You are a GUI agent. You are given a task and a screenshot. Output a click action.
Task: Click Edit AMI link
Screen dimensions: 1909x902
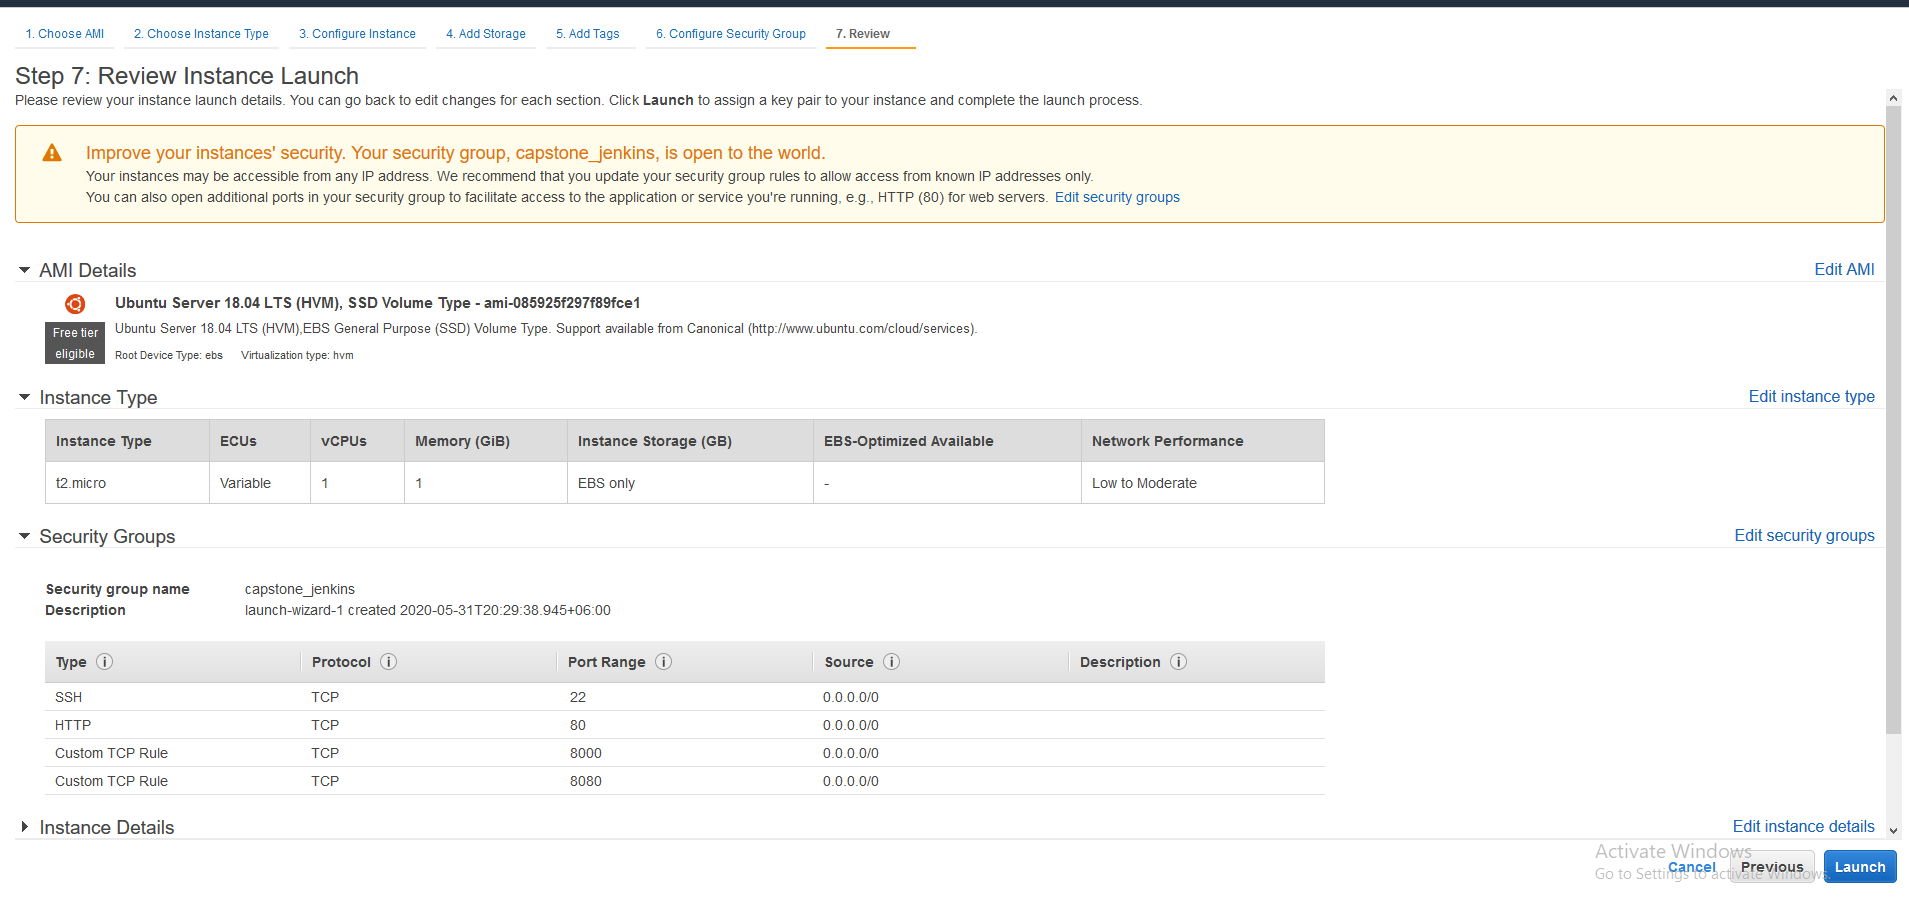pyautogui.click(x=1844, y=269)
